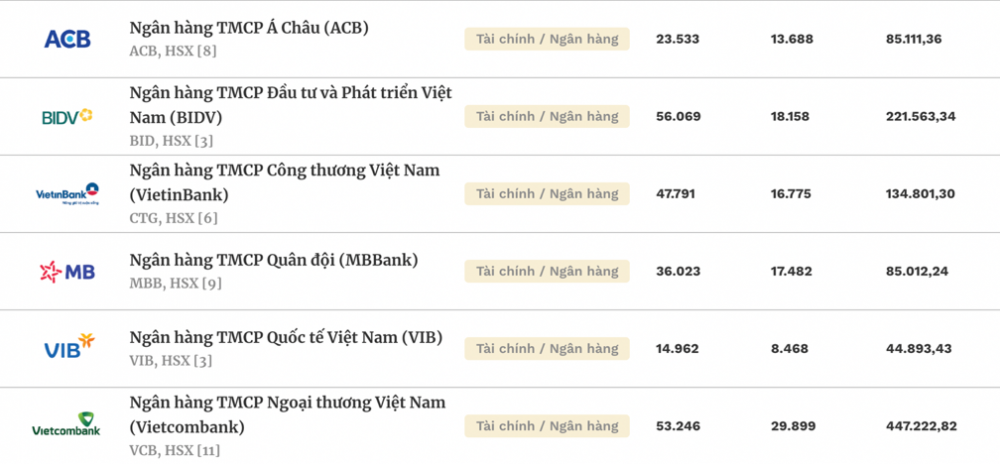
Task: Open Ngân hàng TMCP Á Châu (ACB) link
Action: click(x=249, y=28)
